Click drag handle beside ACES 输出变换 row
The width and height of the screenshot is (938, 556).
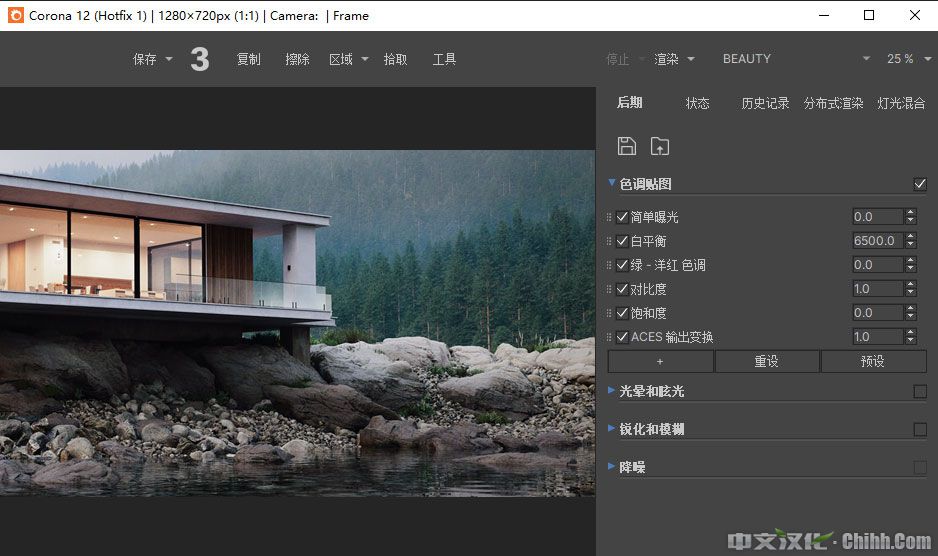(x=610, y=337)
